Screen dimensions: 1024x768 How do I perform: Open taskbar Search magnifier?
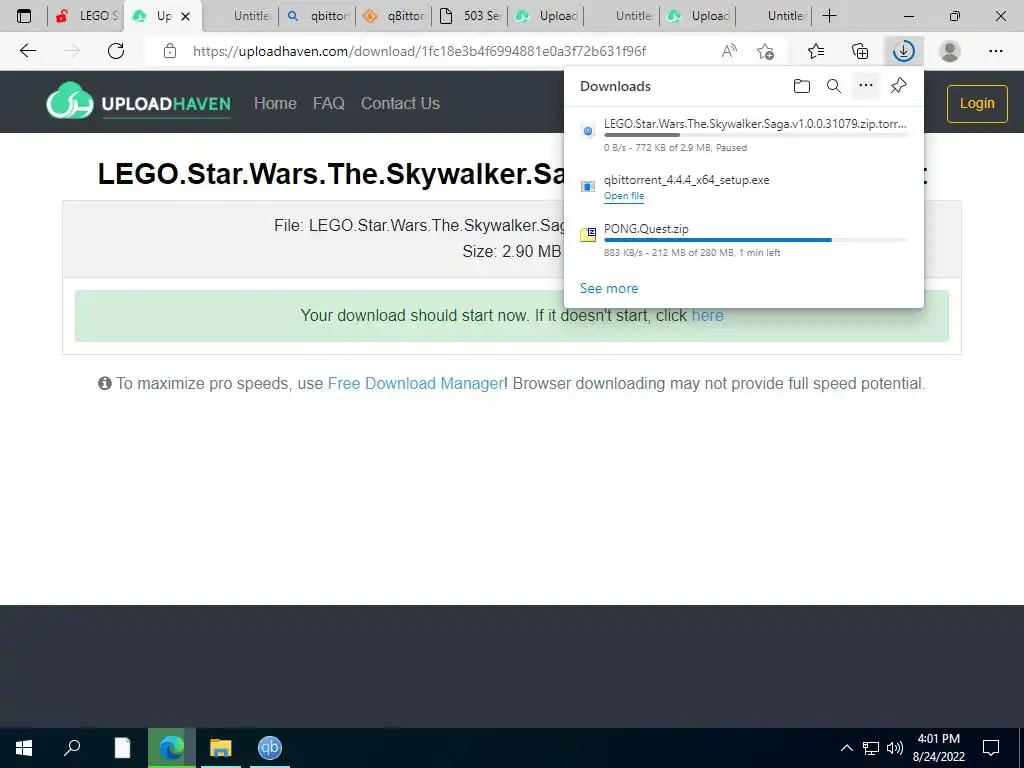[x=72, y=748]
